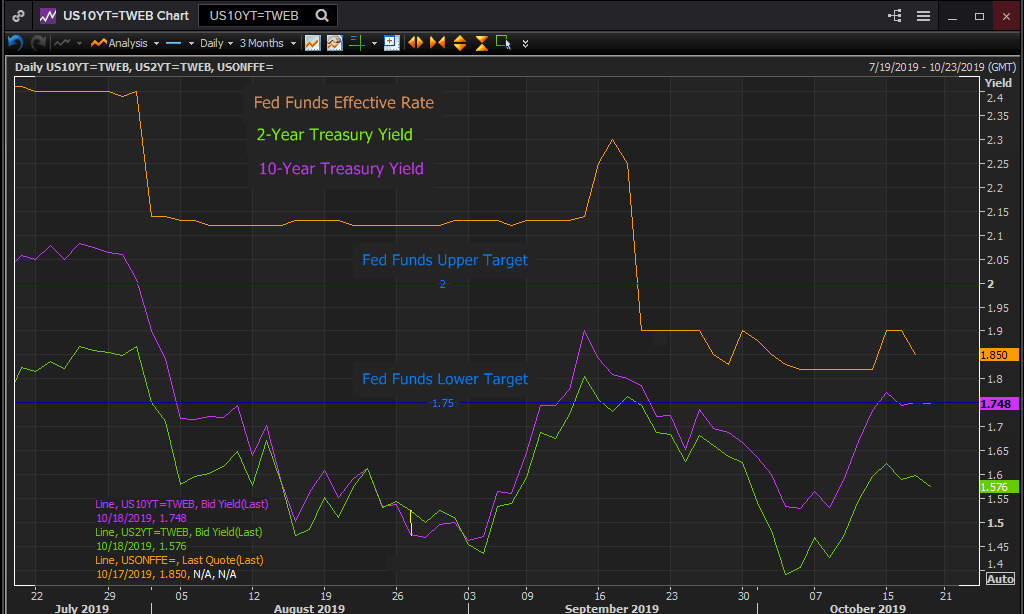
Task: Show more toolbar options via double chevron
Action: pos(525,43)
